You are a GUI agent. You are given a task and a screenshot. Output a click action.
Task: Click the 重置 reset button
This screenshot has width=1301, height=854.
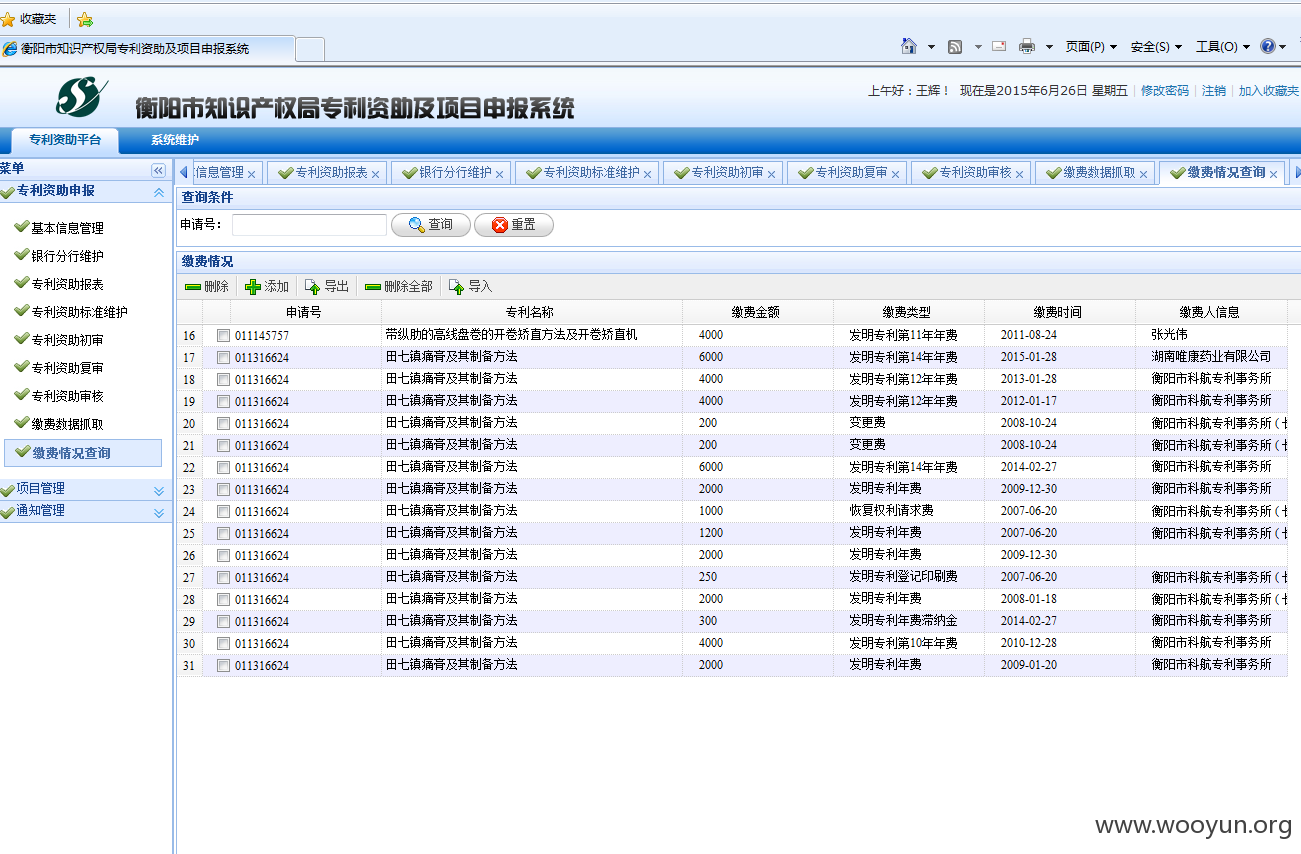pyautogui.click(x=514, y=225)
